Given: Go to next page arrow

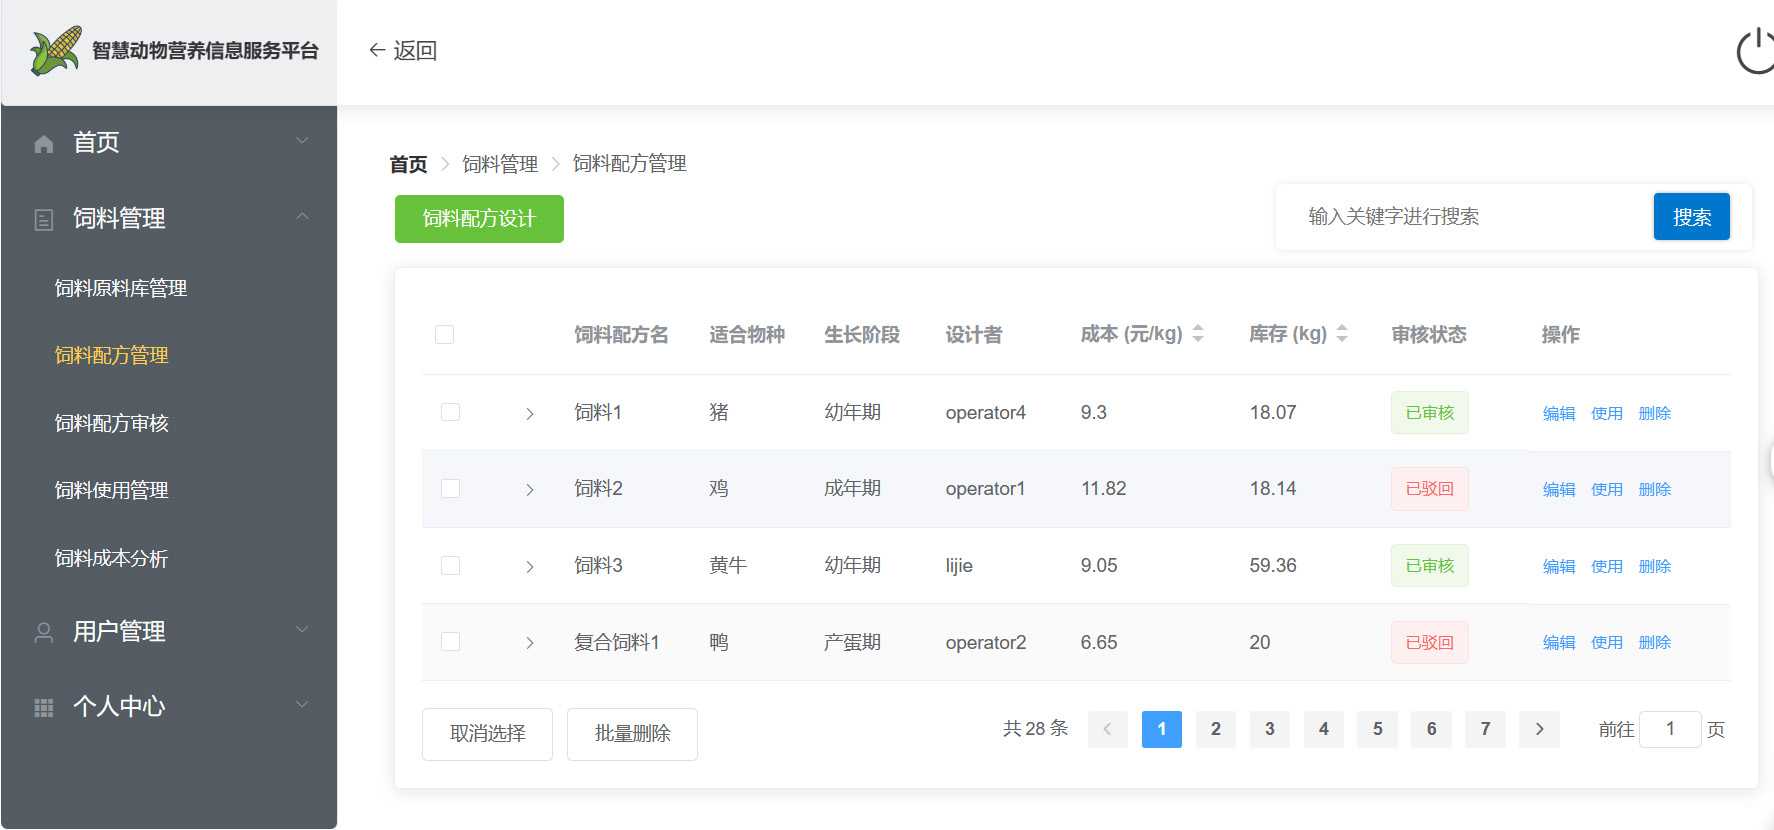Looking at the screenshot, I should pos(1539,729).
